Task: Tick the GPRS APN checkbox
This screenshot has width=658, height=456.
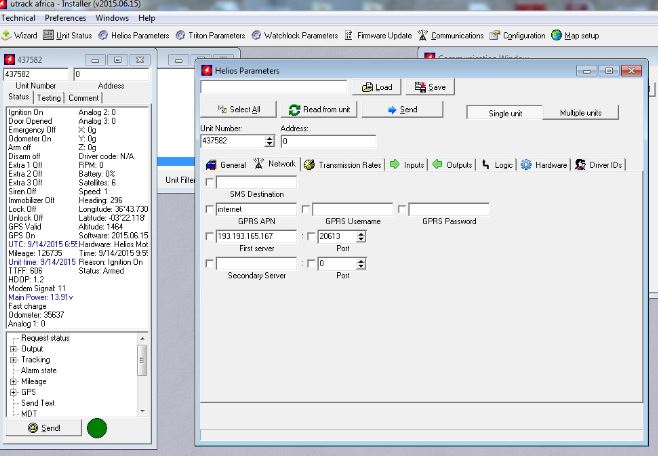Action: pos(209,209)
